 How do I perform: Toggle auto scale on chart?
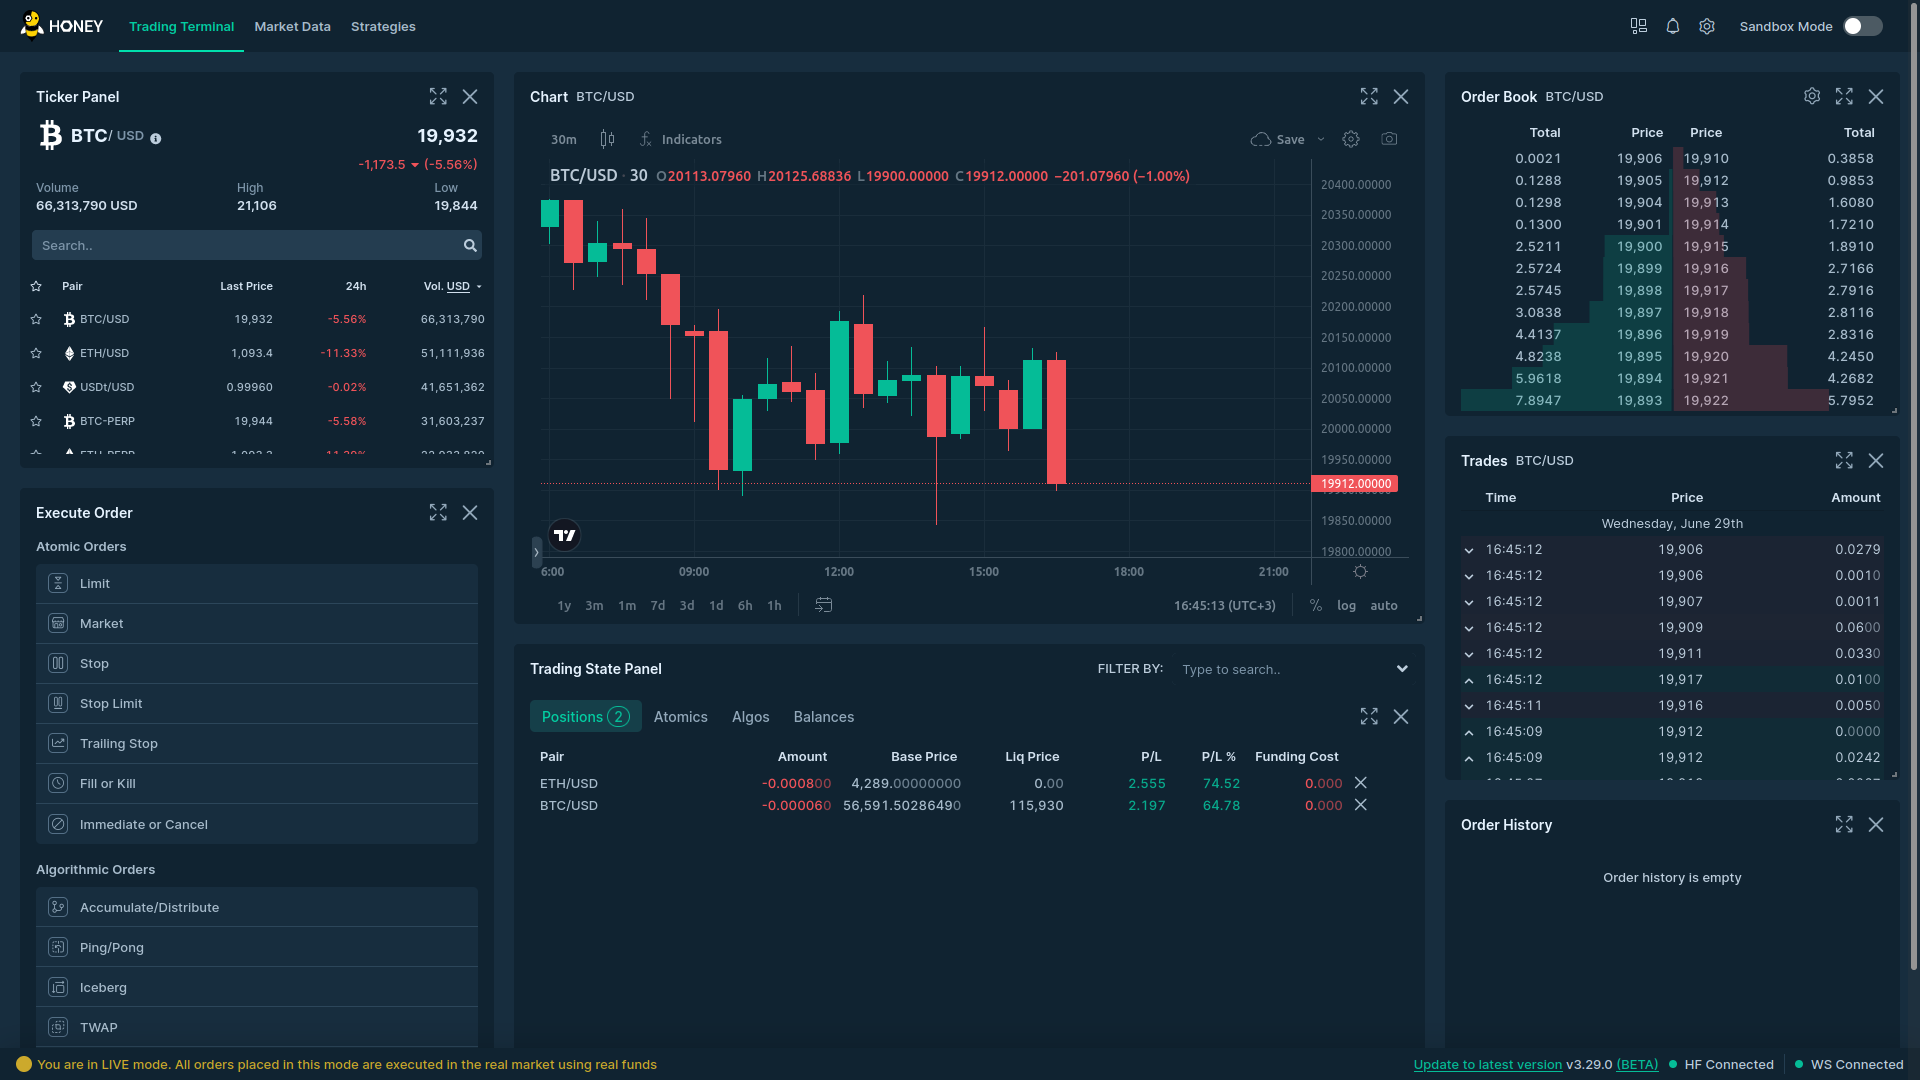click(1383, 605)
